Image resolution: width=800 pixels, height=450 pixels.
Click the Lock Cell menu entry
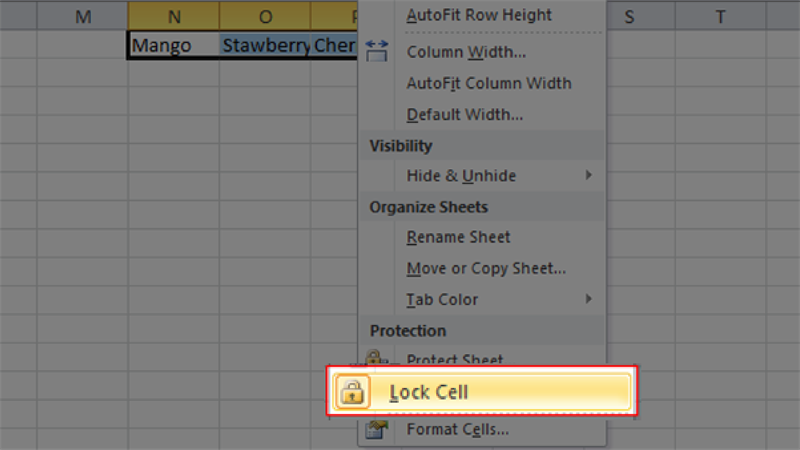point(482,392)
